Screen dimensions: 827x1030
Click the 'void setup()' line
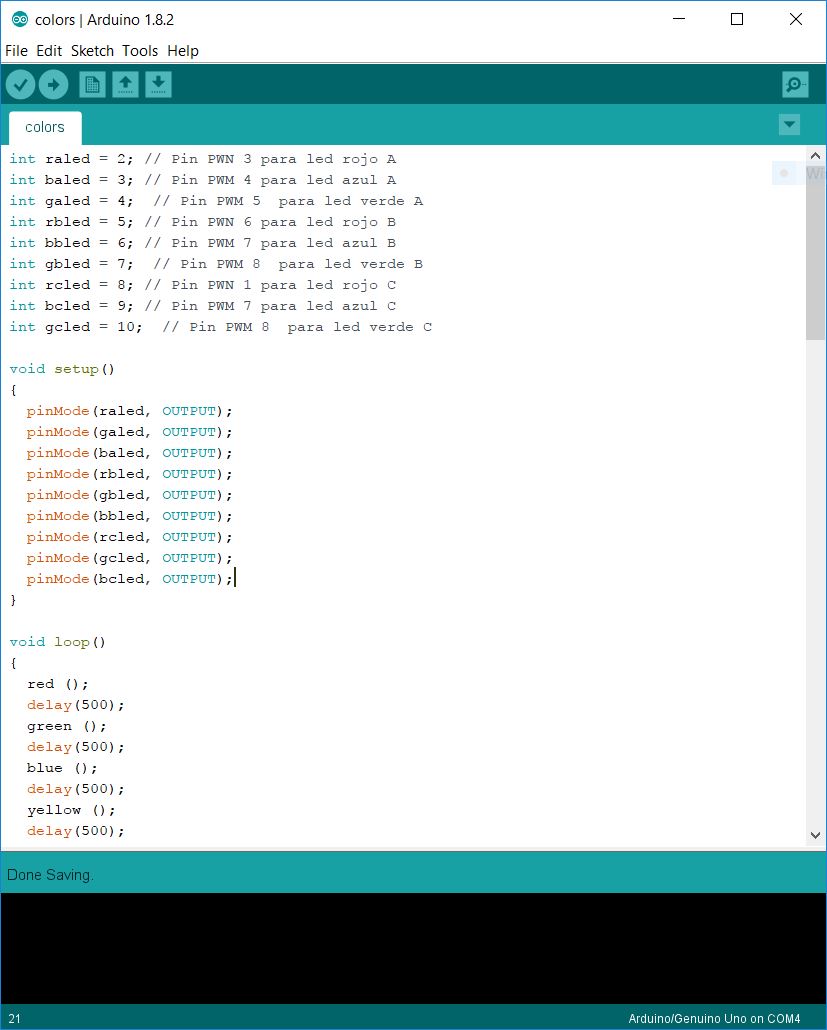coord(62,369)
